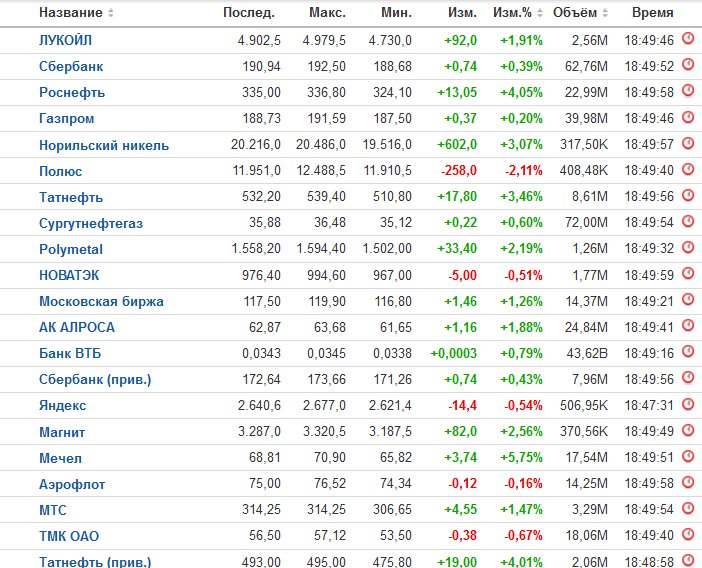Click the Послед. column header
The image size is (702, 568).
(249, 13)
